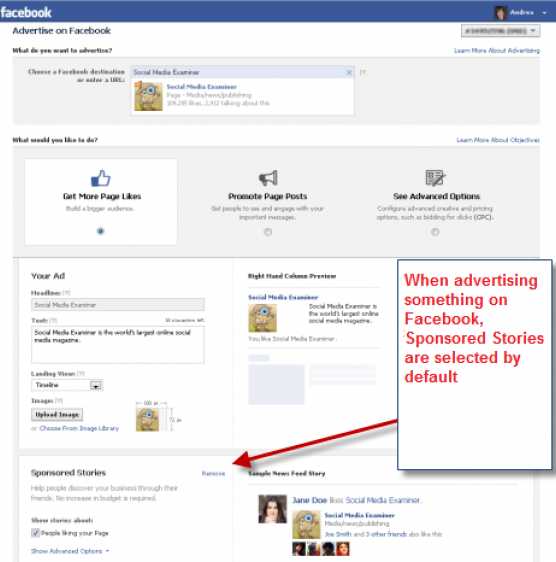Click the Facebook logo in header
Viewport: 556px width, 562px height.
[26, 13]
